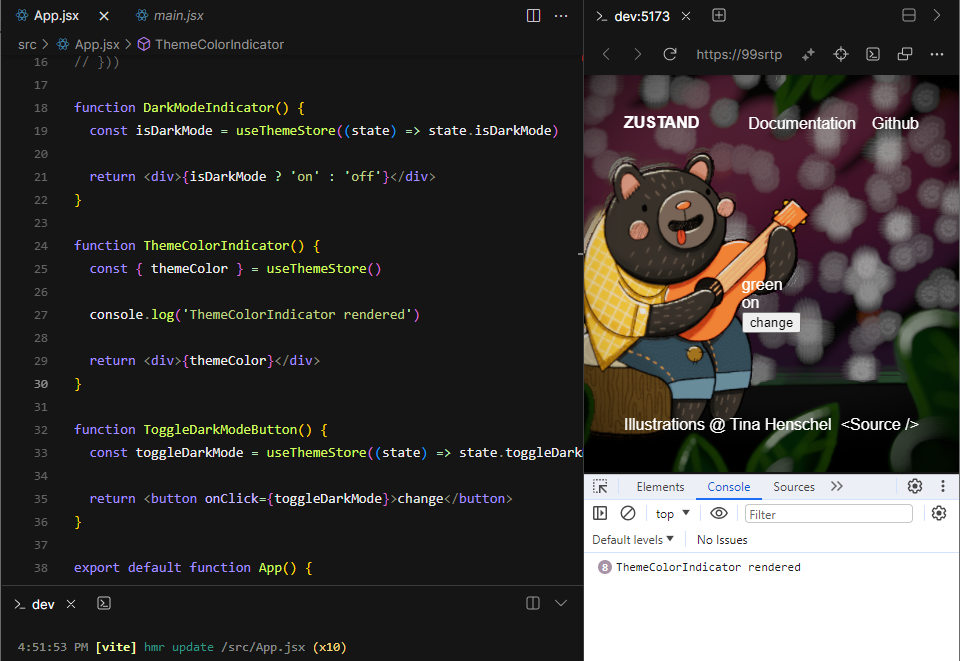Select the dev:5173 preview tab

tap(634, 16)
